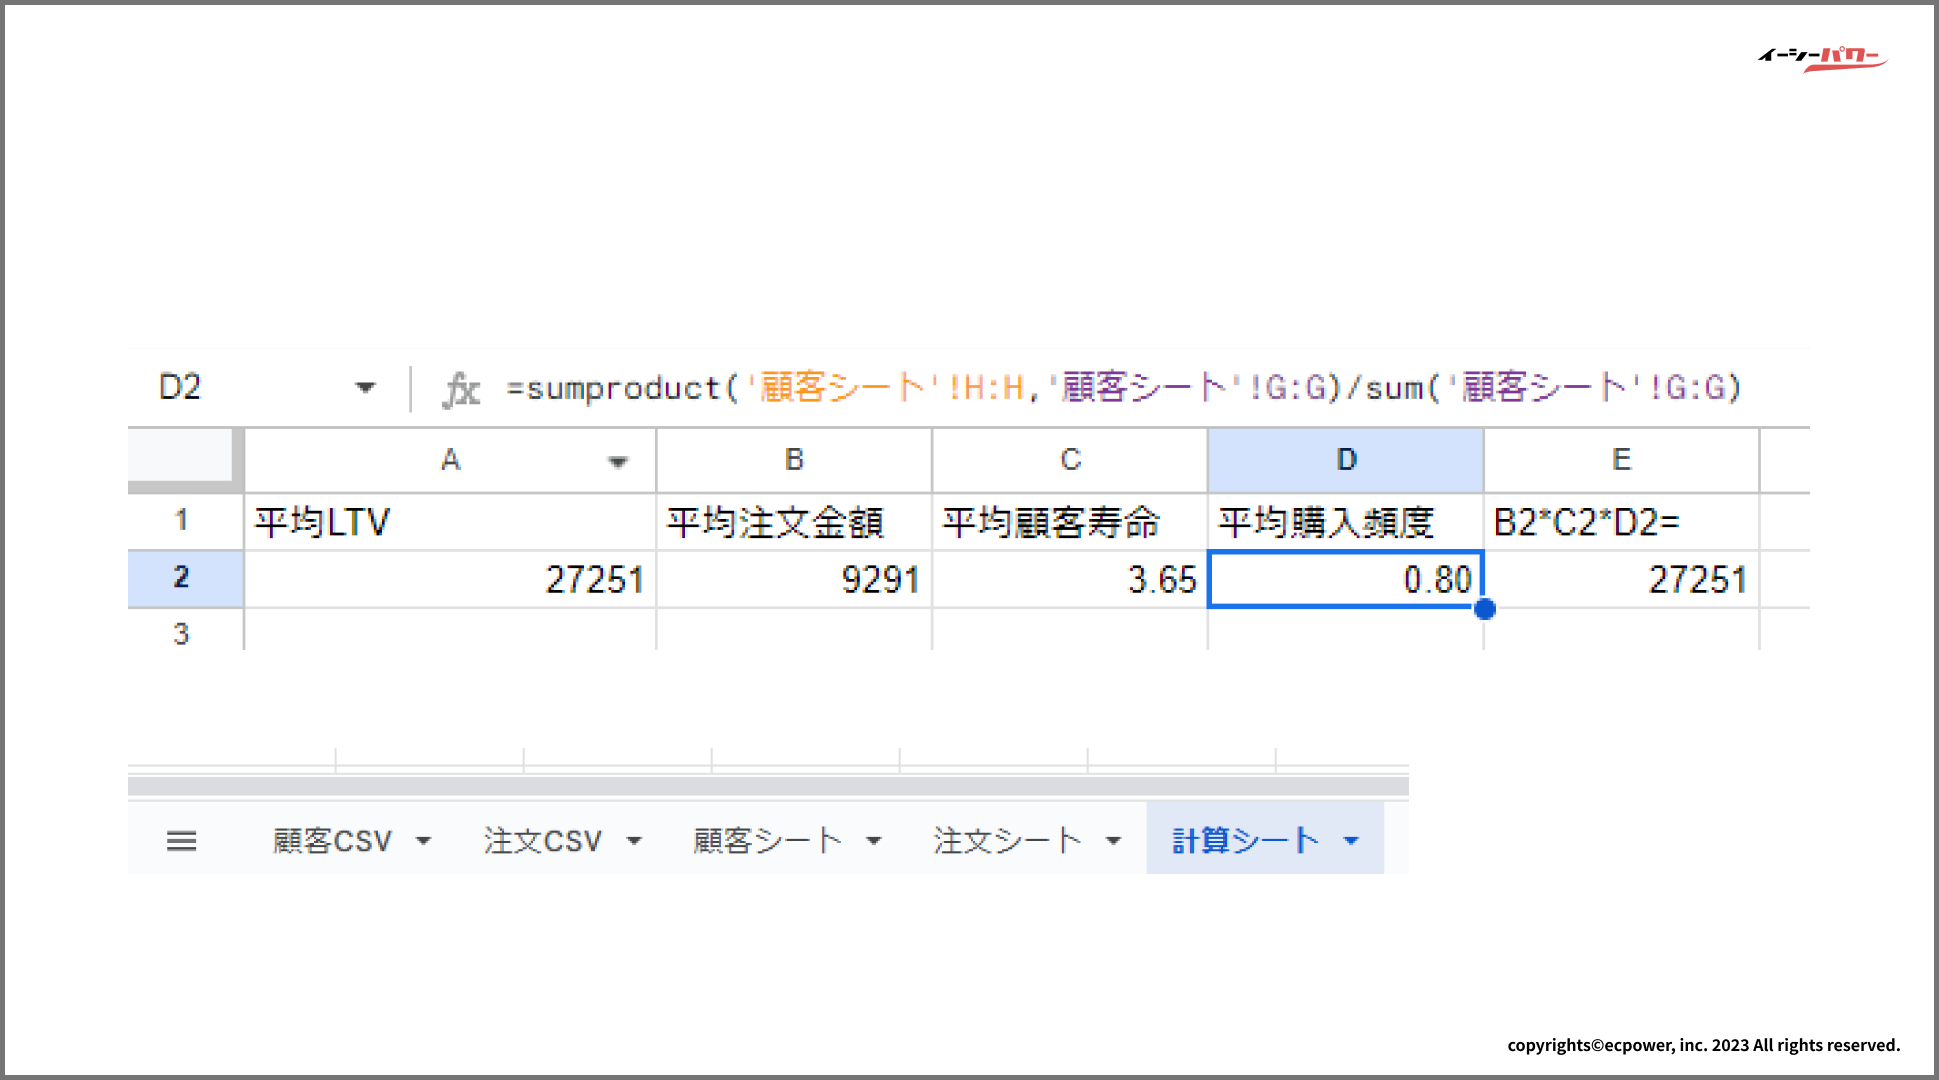Expand the 注文CSV tab menu arrow
The image size is (1939, 1080).
pyautogui.click(x=634, y=841)
